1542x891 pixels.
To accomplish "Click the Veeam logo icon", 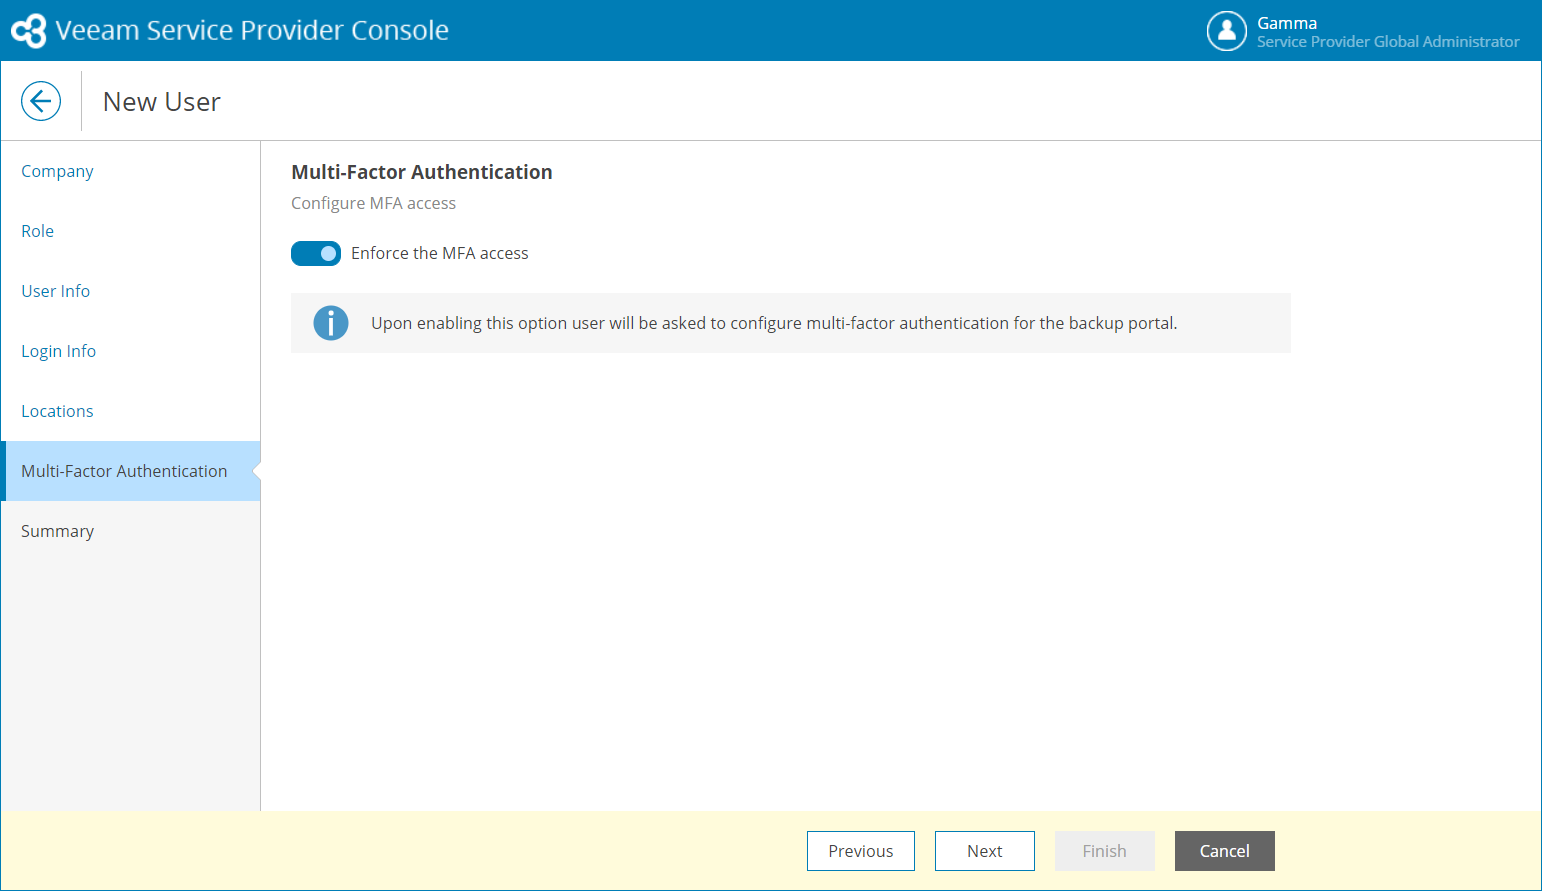I will [29, 31].
